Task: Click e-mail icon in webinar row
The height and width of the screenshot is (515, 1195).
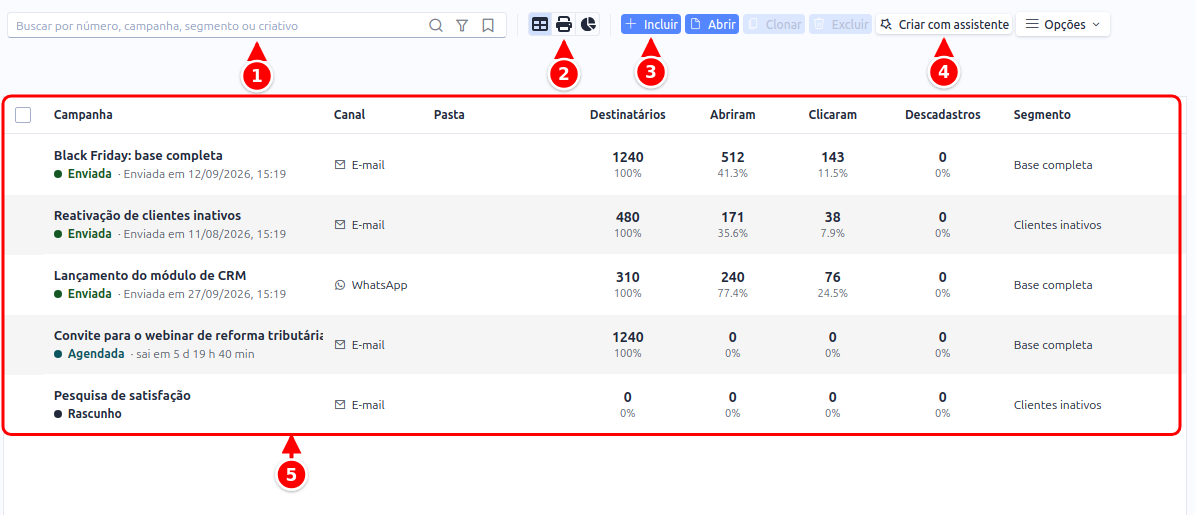Action: click(340, 345)
